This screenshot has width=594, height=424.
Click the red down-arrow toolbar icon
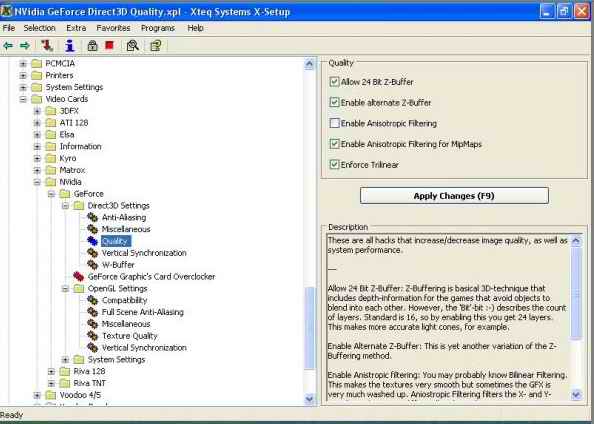pos(47,45)
